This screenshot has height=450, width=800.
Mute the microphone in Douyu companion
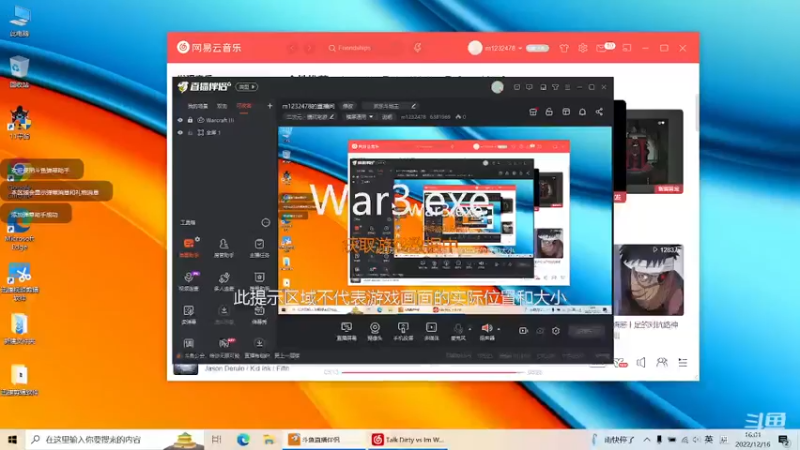[458, 331]
